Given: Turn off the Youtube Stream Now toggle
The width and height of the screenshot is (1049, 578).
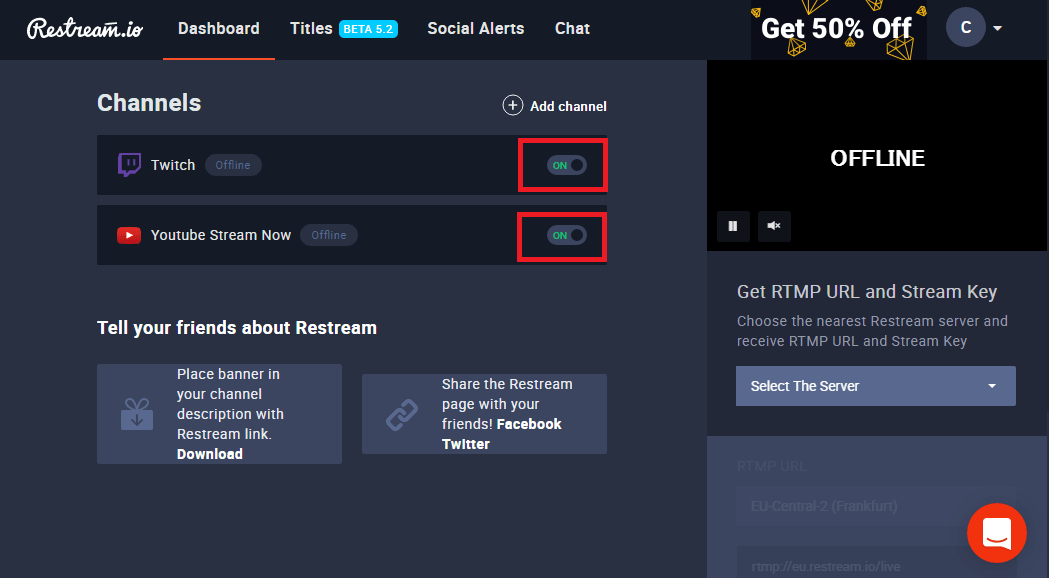Looking at the screenshot, I should pyautogui.click(x=567, y=235).
